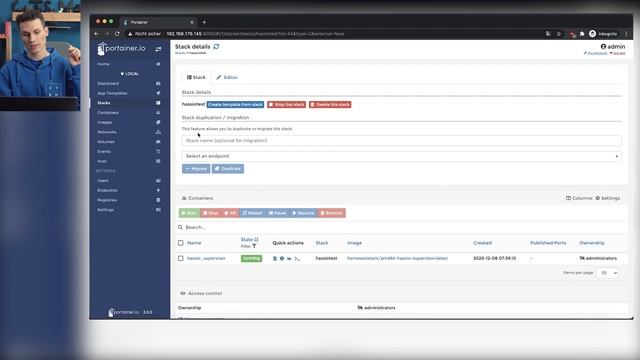Reload the page in the browser
Viewport: 640px width, 360px height.
coord(117,33)
